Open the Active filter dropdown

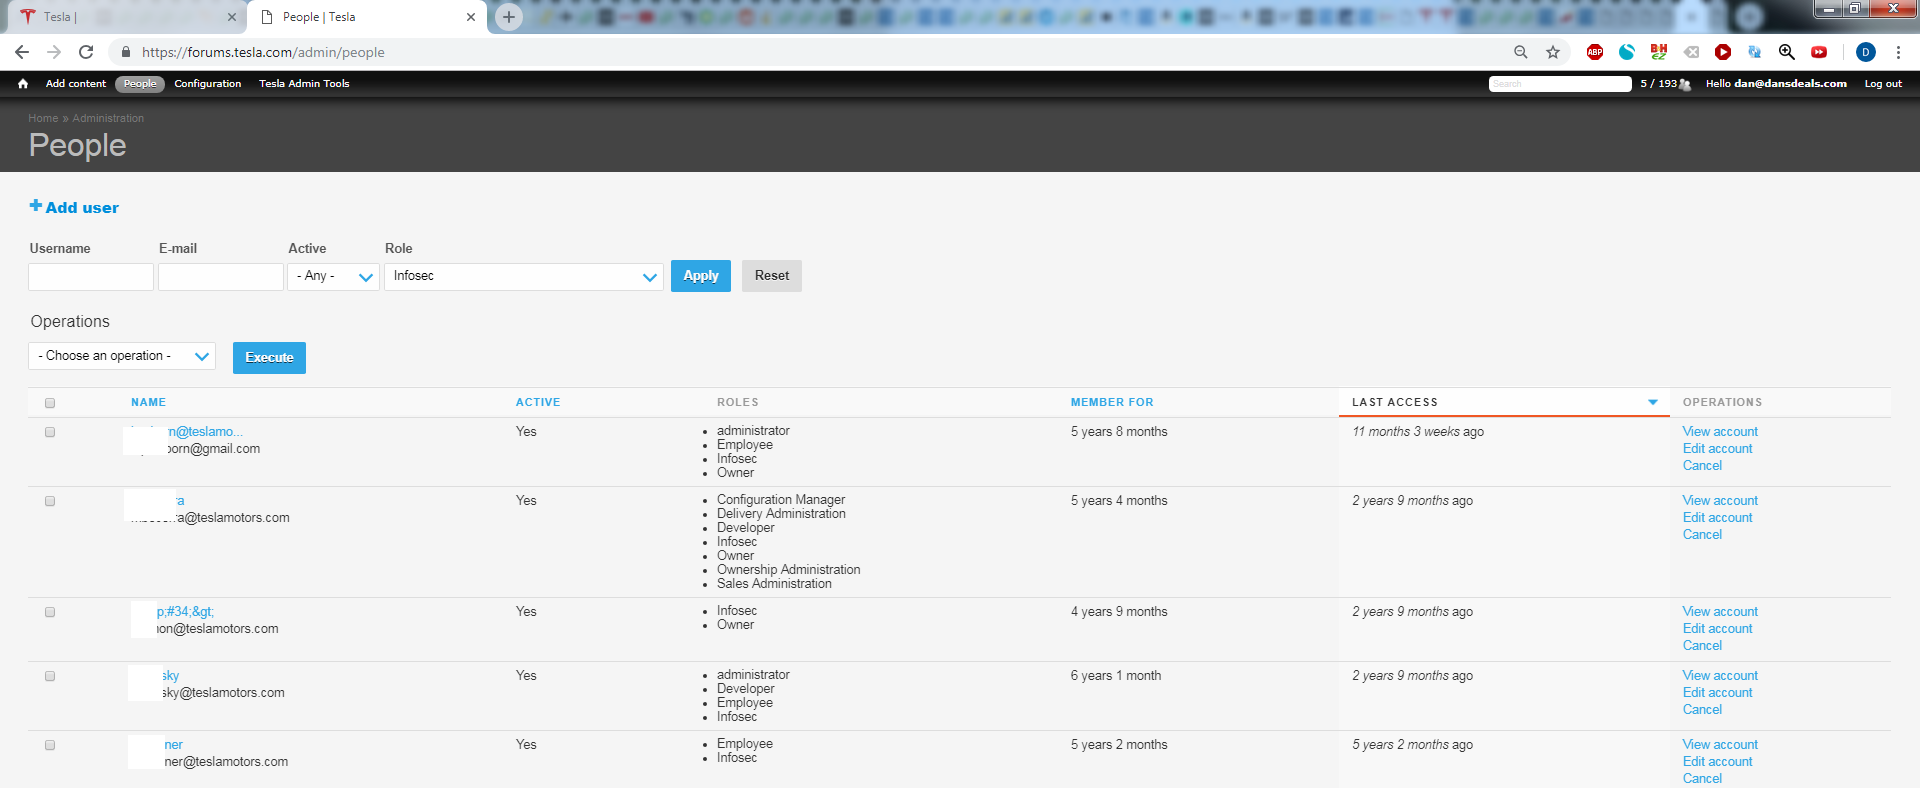pyautogui.click(x=333, y=277)
